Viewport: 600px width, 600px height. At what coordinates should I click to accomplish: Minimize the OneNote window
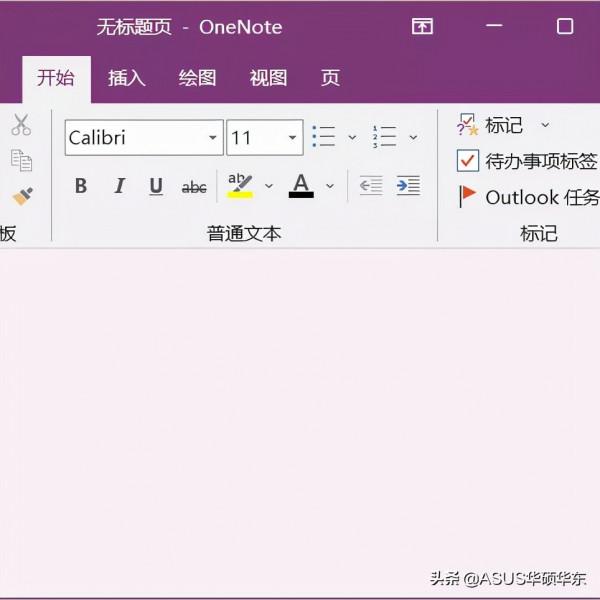click(494, 26)
